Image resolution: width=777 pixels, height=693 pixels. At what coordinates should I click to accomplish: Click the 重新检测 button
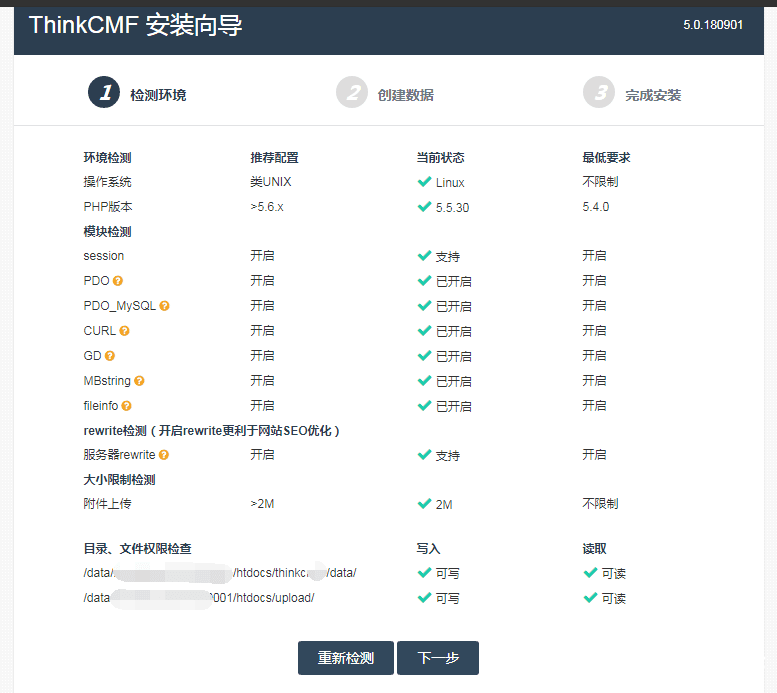click(346, 658)
